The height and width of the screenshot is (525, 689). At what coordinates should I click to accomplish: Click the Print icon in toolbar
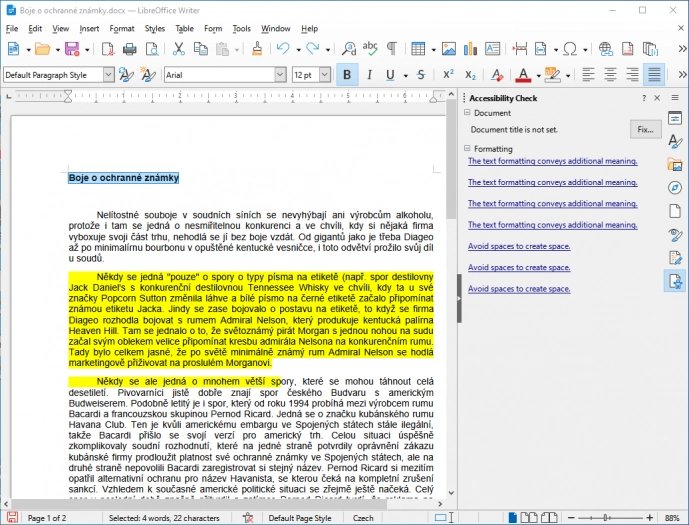click(x=129, y=49)
